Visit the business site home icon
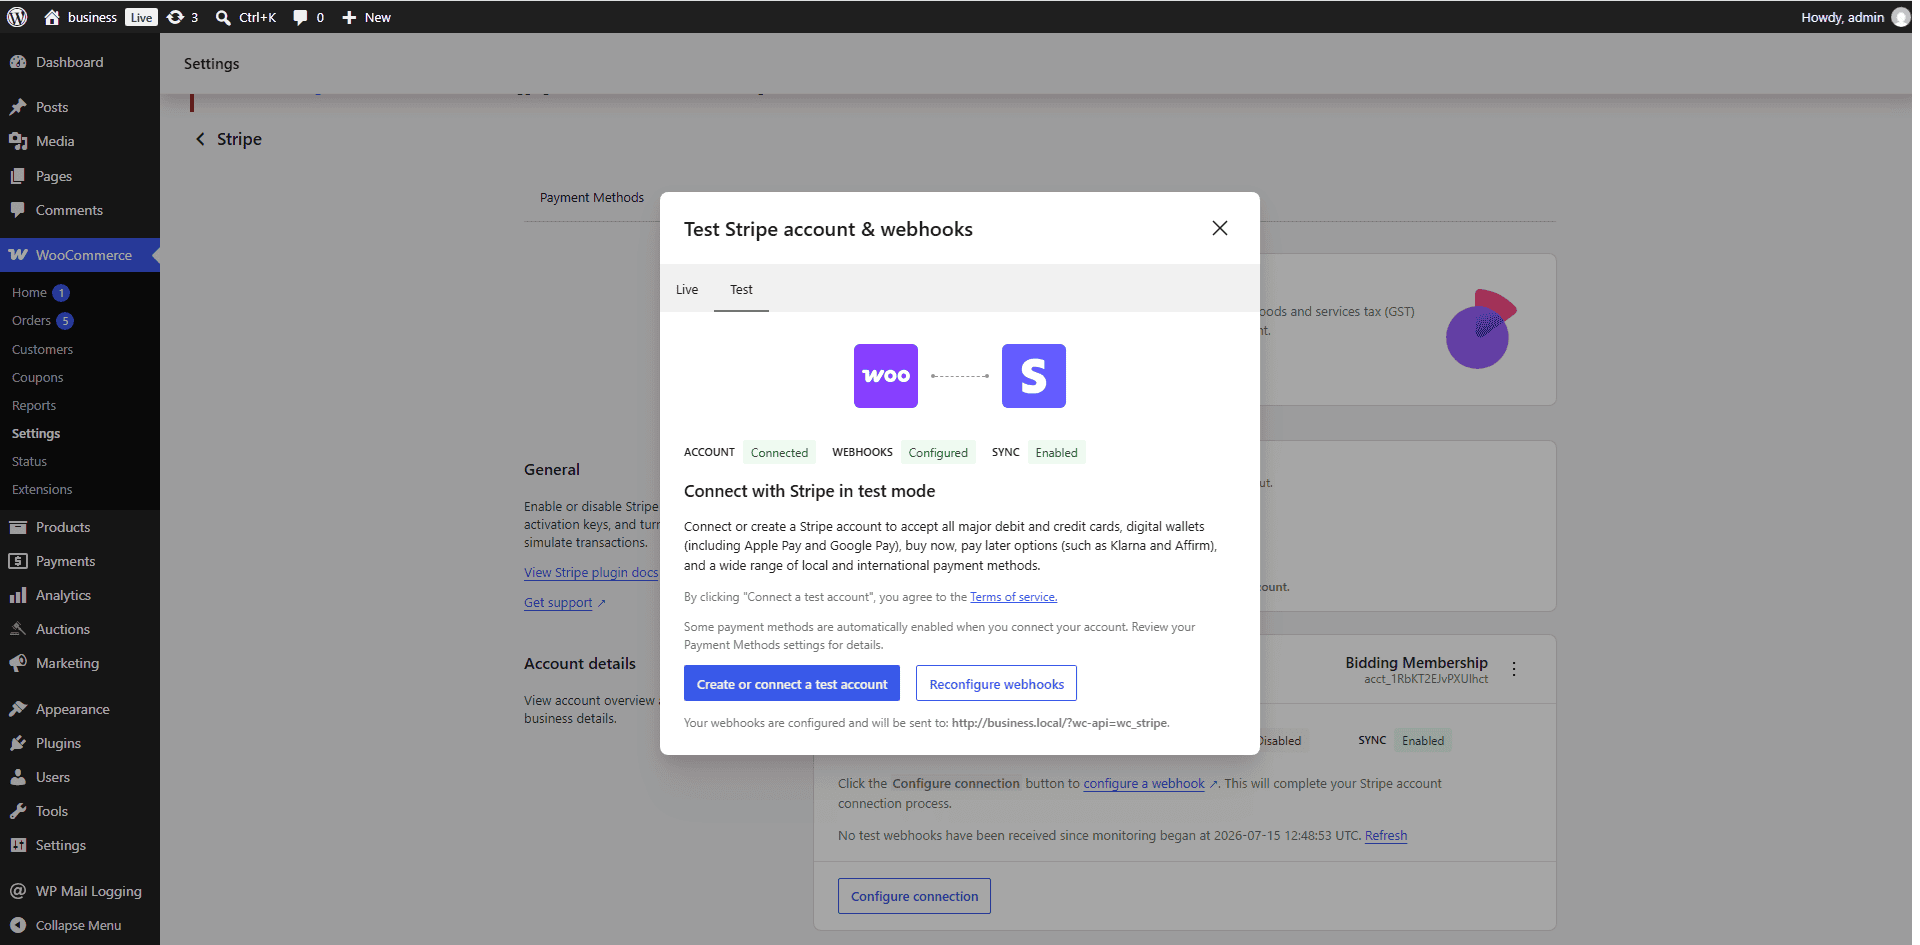 click(52, 17)
